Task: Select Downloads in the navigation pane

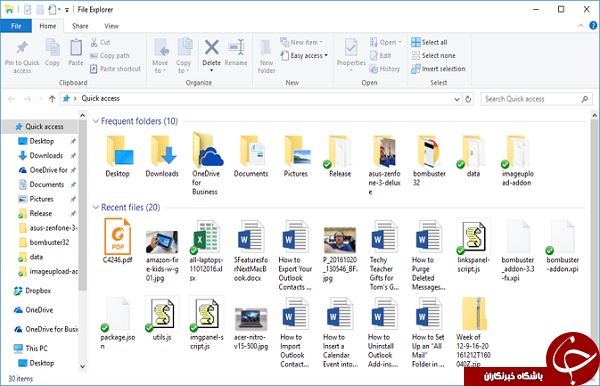Action: (46, 155)
